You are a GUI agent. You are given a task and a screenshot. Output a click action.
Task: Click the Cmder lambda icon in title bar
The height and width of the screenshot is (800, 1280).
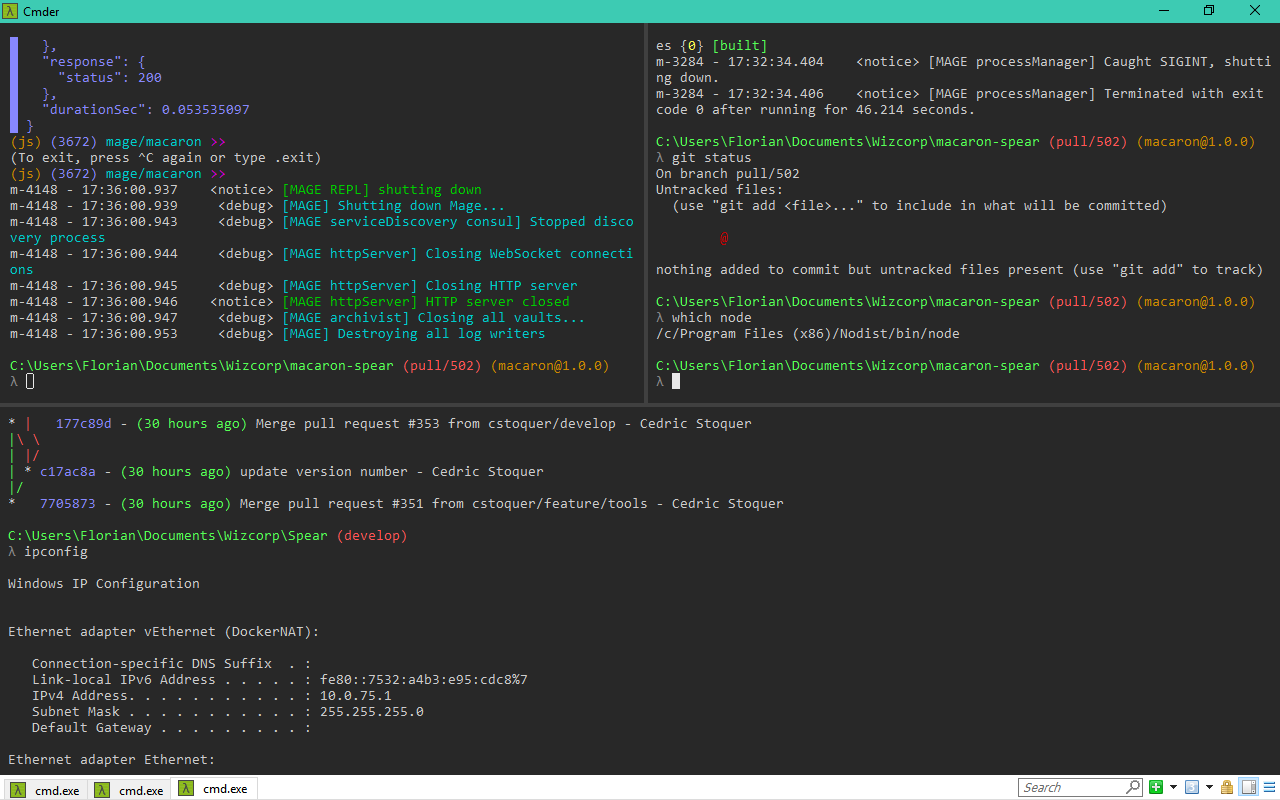pos(11,10)
